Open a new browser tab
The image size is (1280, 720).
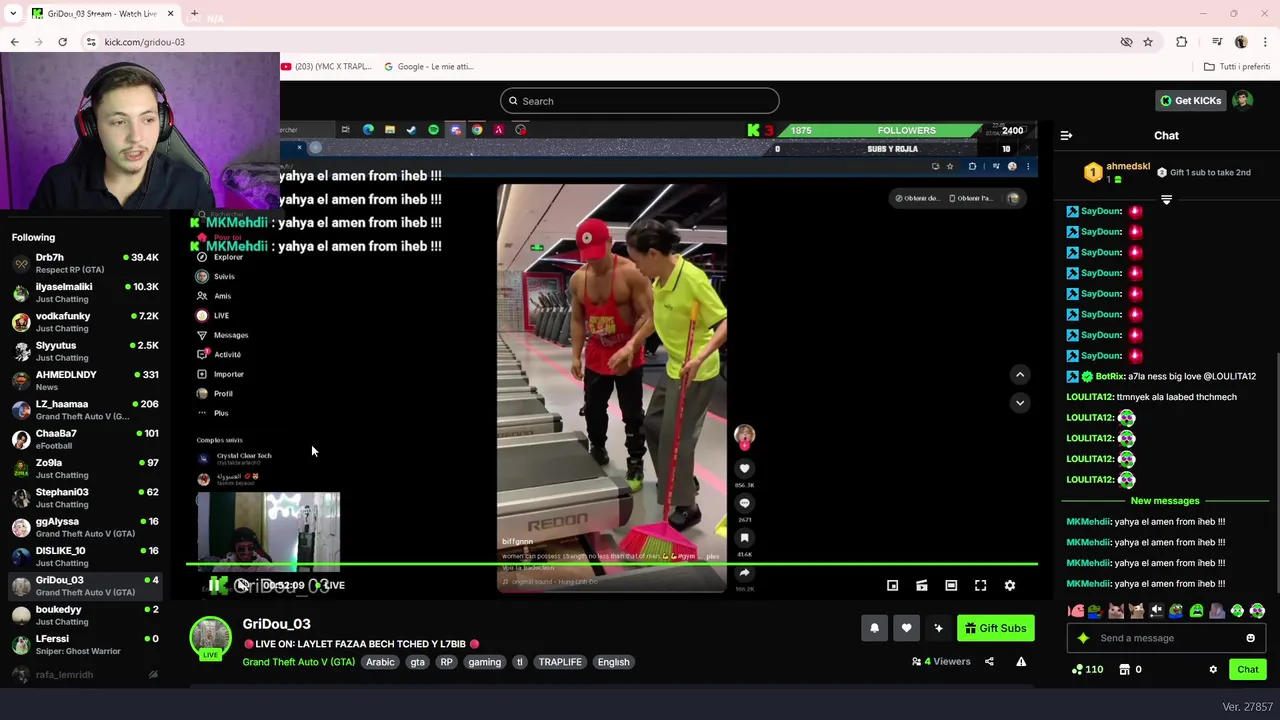(x=194, y=14)
